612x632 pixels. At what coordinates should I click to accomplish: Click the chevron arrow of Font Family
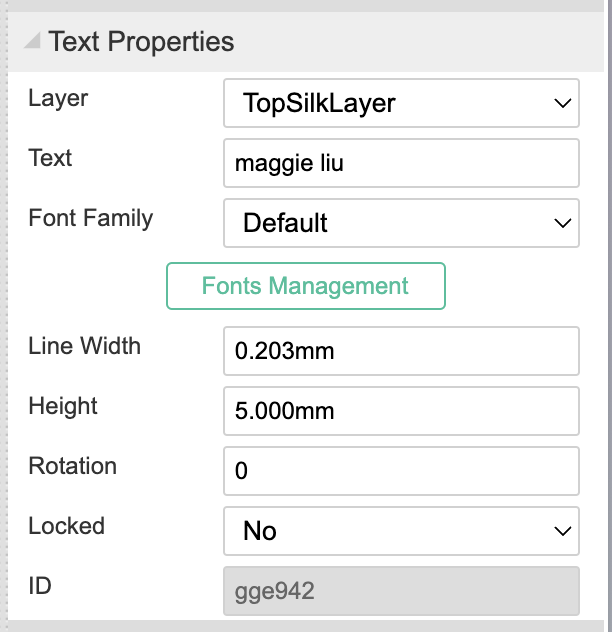pos(562,223)
